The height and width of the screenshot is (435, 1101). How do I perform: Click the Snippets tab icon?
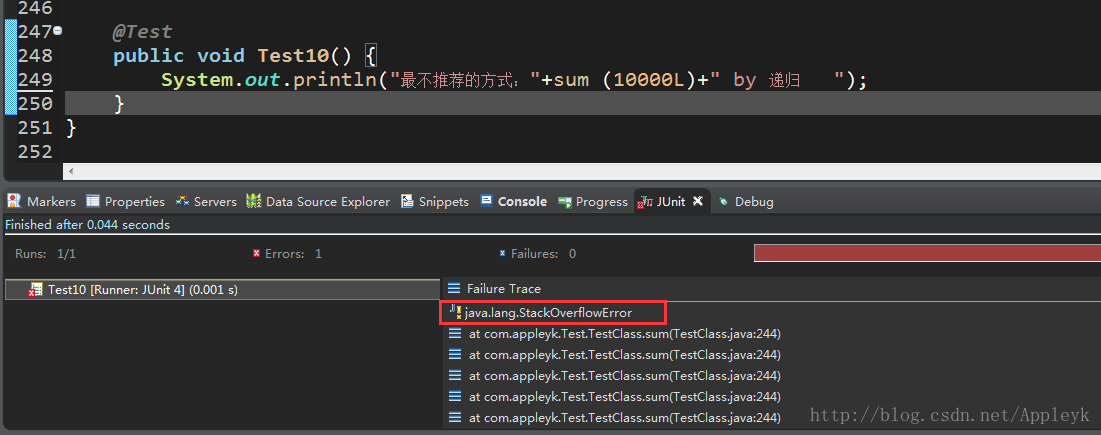(x=407, y=201)
